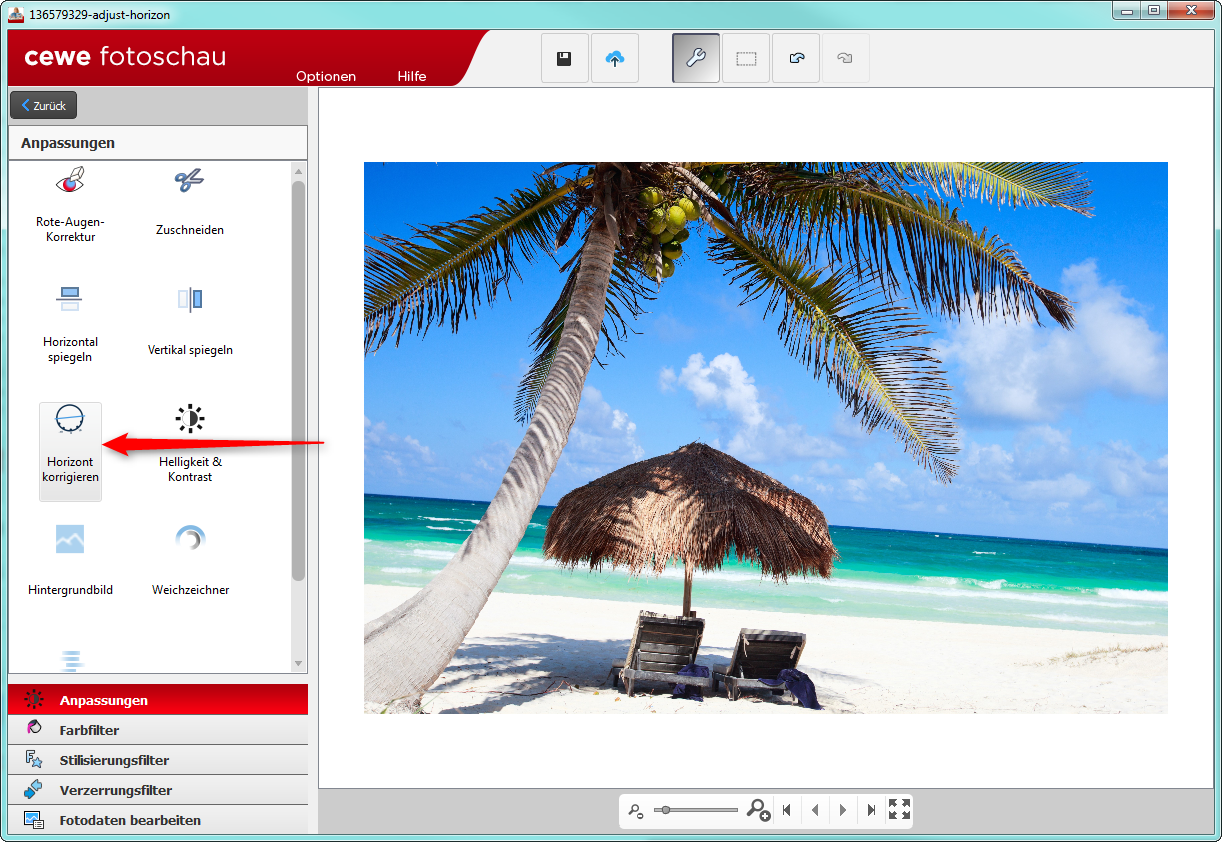Upload photo using cloud icon

coord(615,59)
